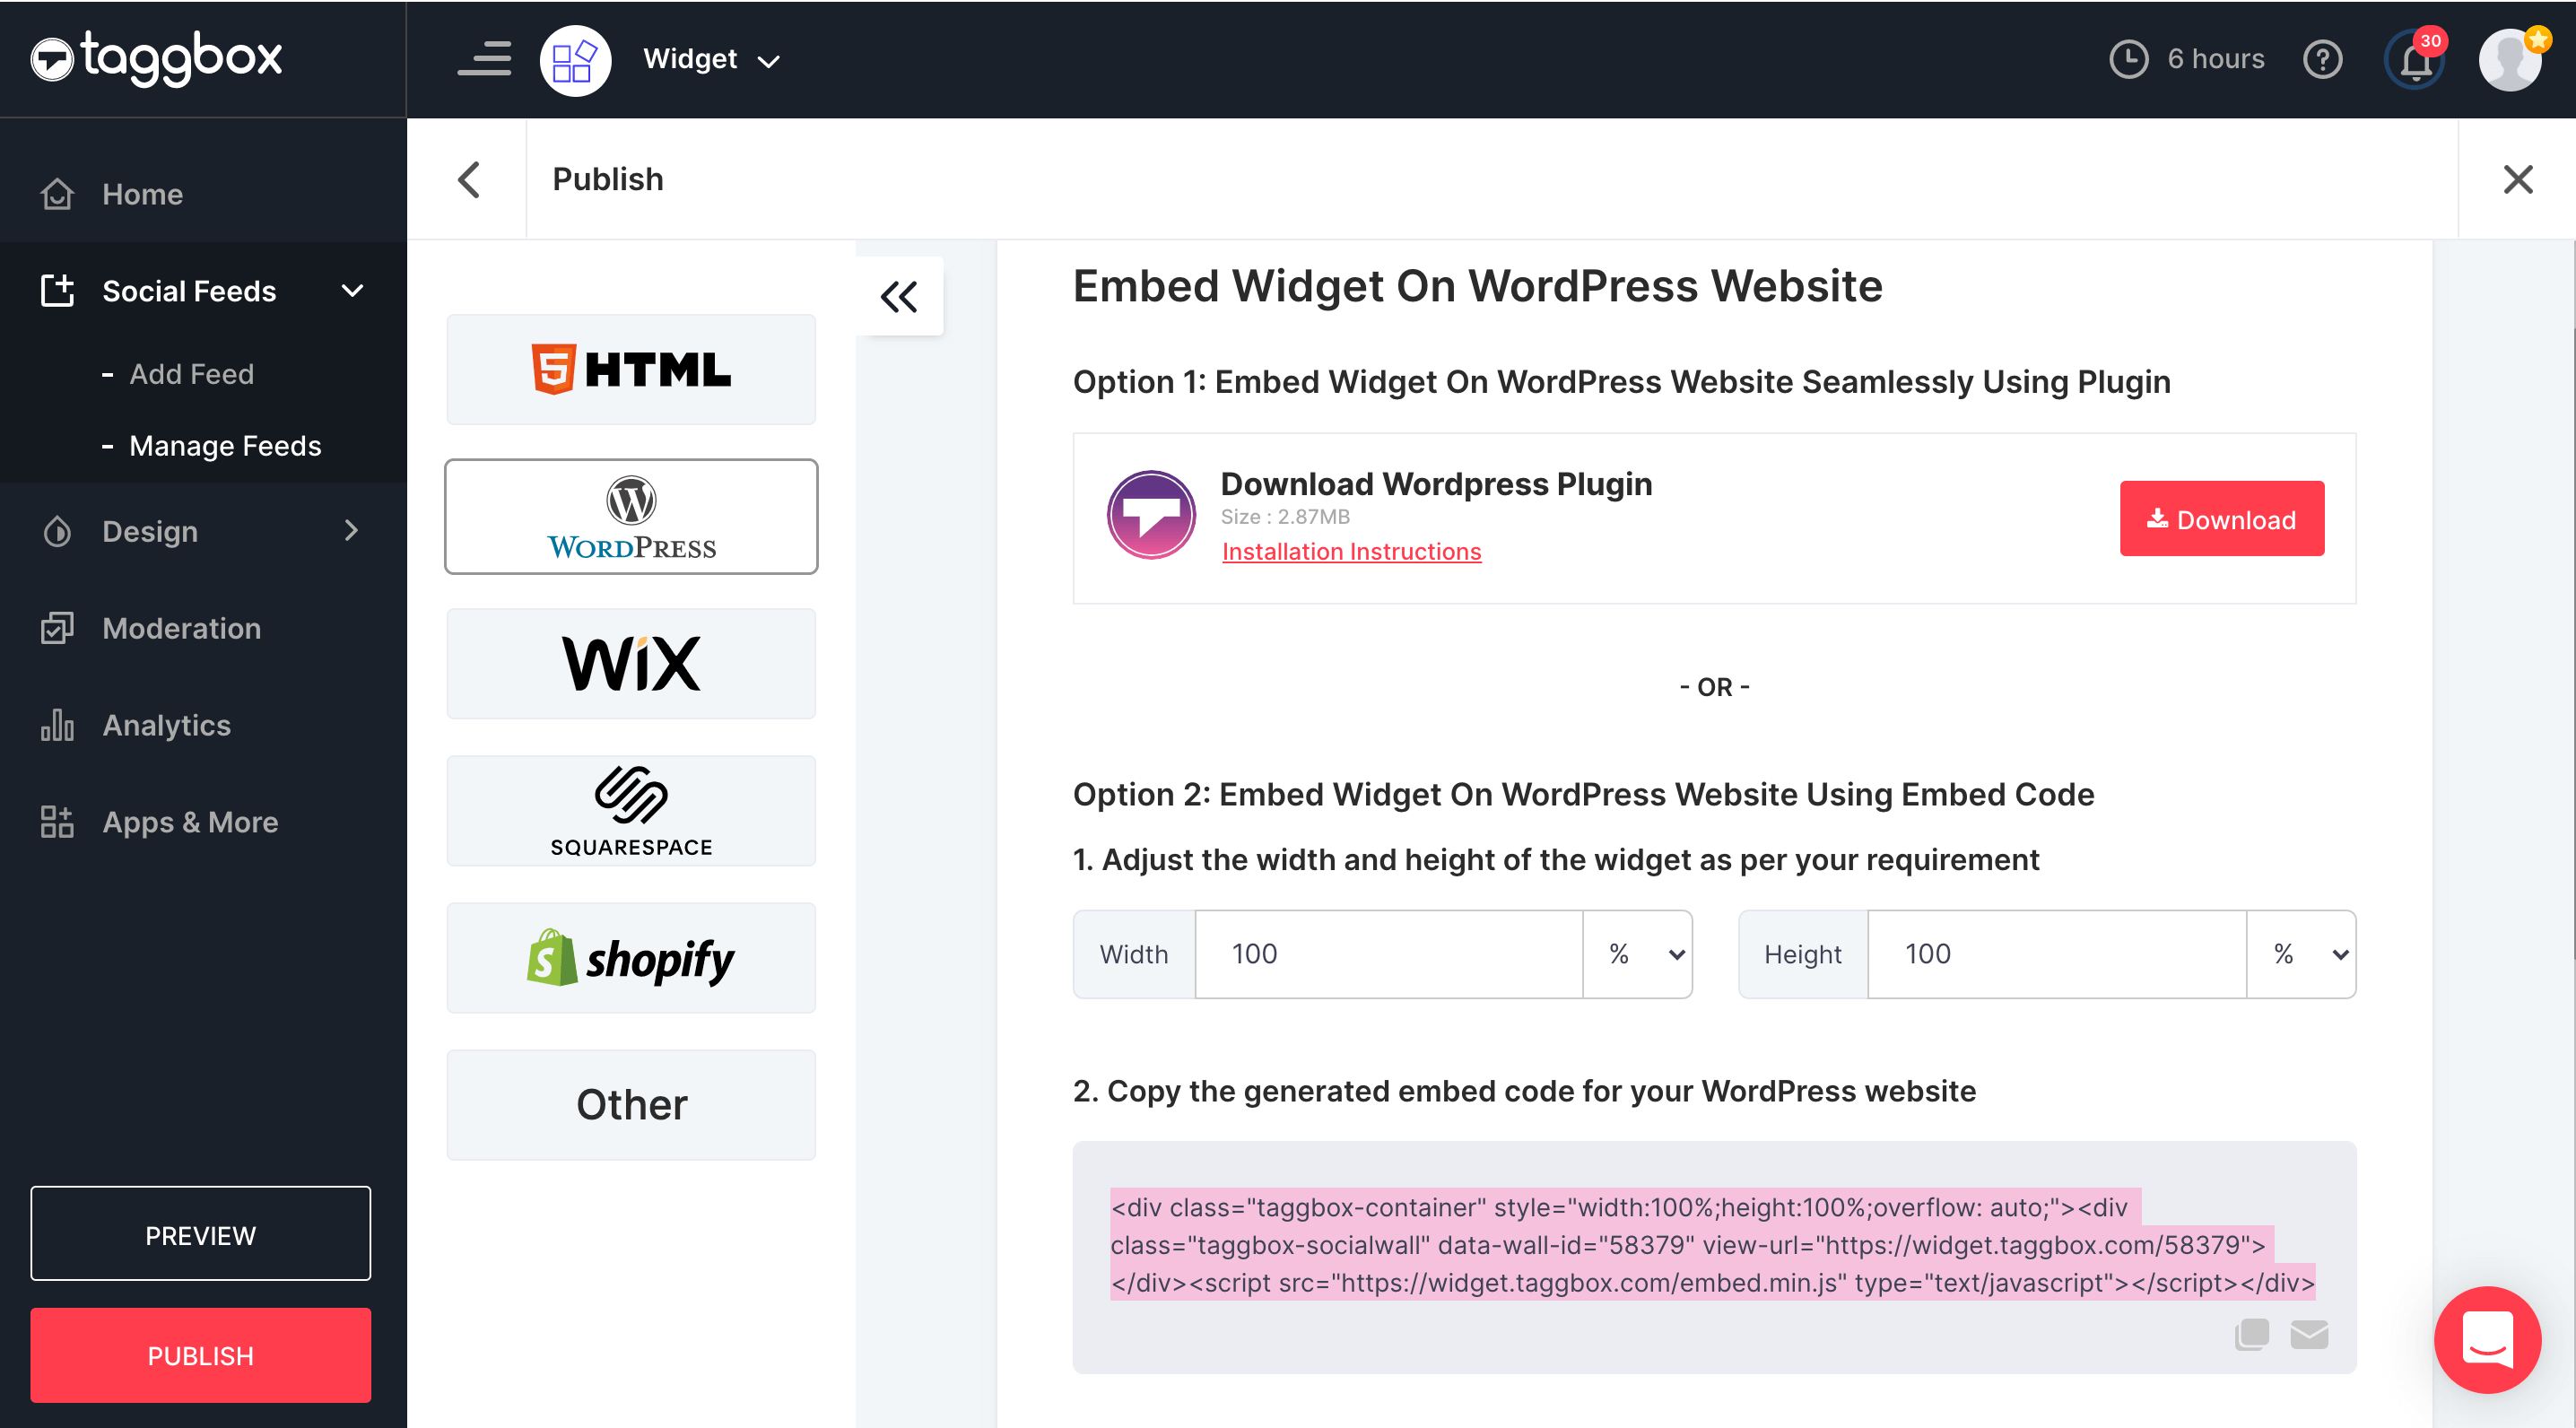Click the Download WordPress Plugin button
Viewport: 2576px width, 1428px height.
2219,520
